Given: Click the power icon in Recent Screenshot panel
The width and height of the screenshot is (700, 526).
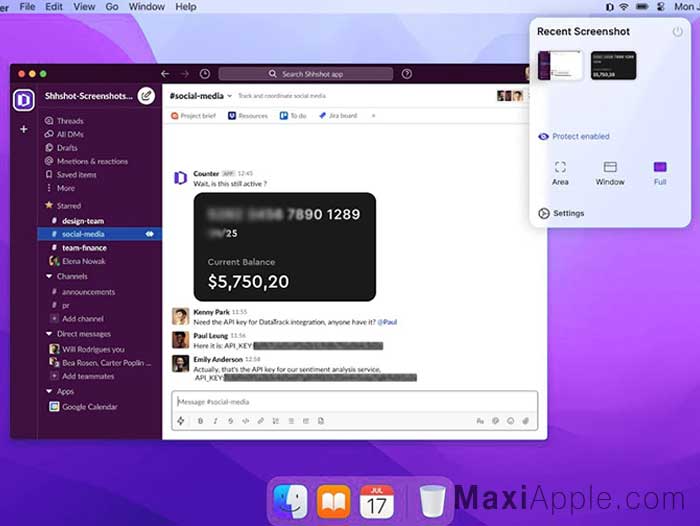Looking at the screenshot, I should pos(678,32).
